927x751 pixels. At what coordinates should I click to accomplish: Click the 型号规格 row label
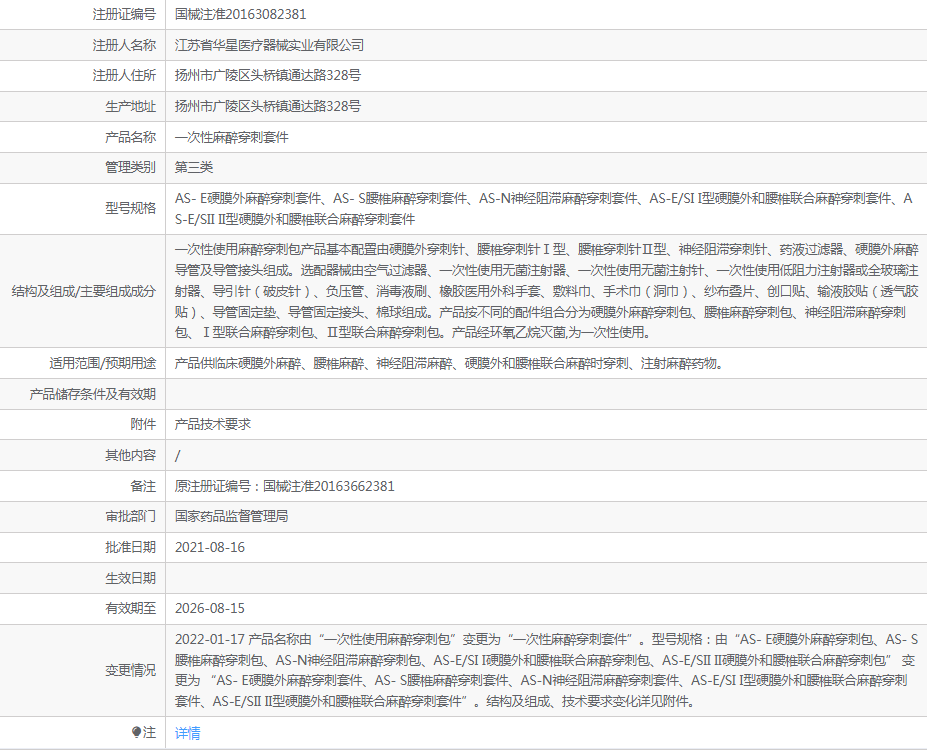[131, 208]
